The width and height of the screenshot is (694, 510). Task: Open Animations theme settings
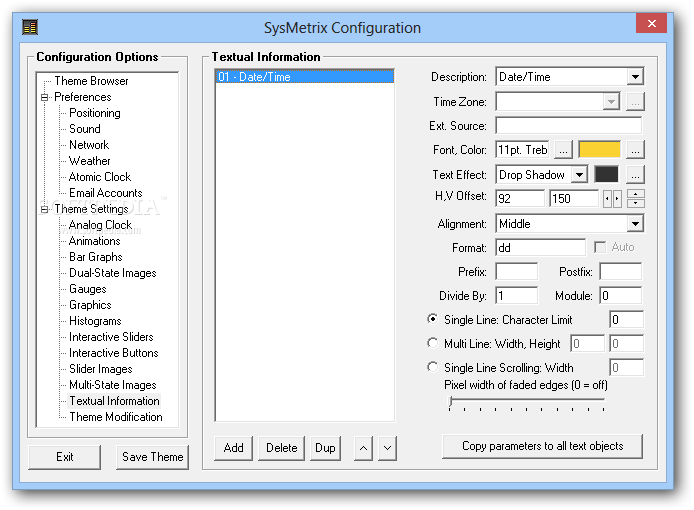pos(95,241)
